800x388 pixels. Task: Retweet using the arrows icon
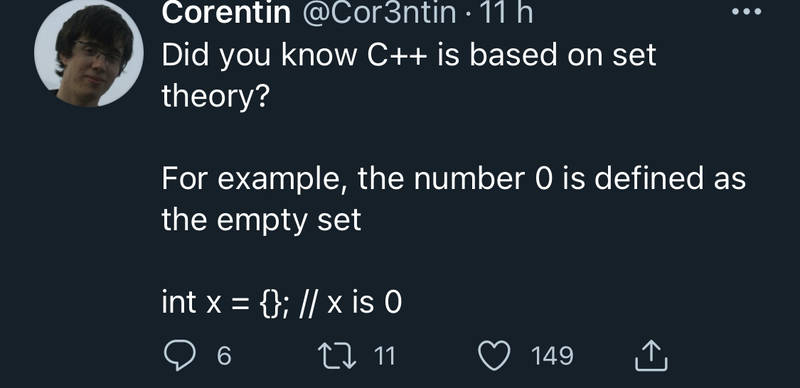click(337, 355)
